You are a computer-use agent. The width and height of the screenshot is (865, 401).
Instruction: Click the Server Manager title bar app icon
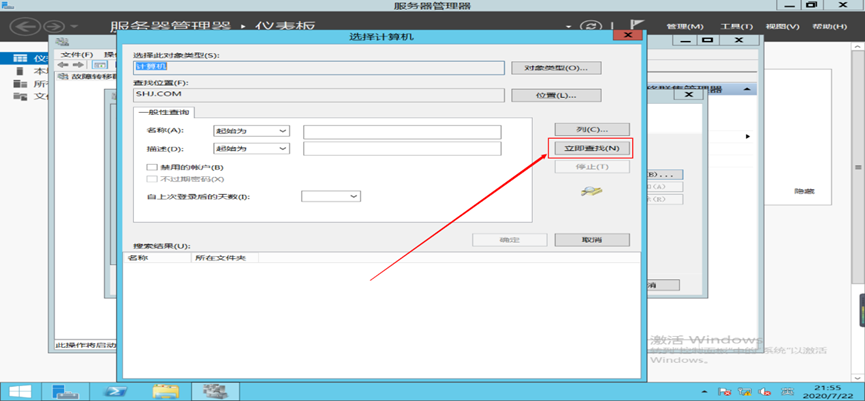pos(8,6)
